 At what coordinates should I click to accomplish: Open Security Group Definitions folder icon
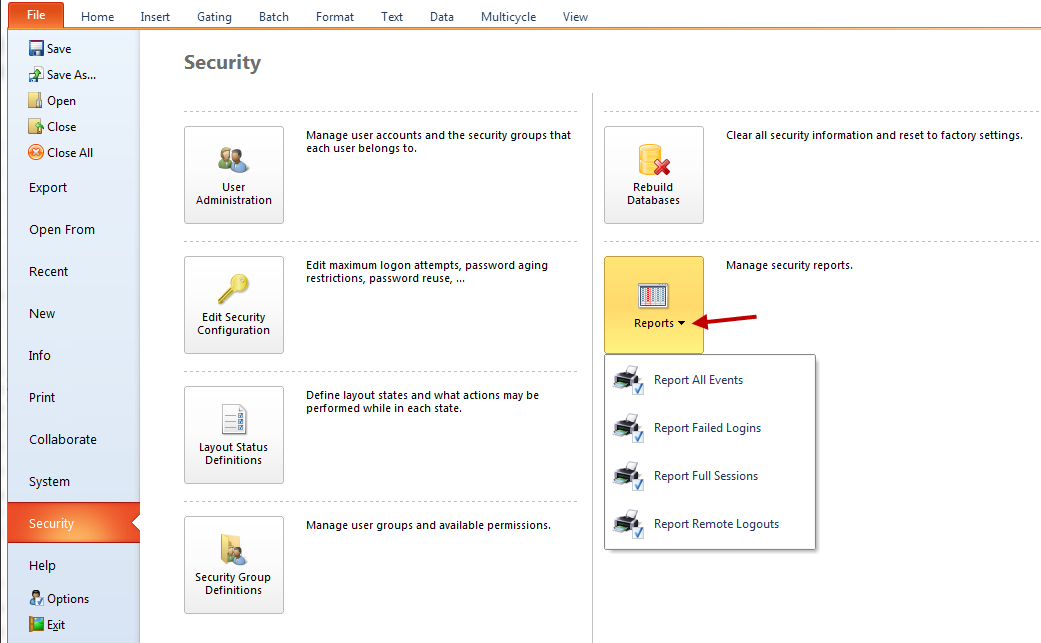point(233,550)
